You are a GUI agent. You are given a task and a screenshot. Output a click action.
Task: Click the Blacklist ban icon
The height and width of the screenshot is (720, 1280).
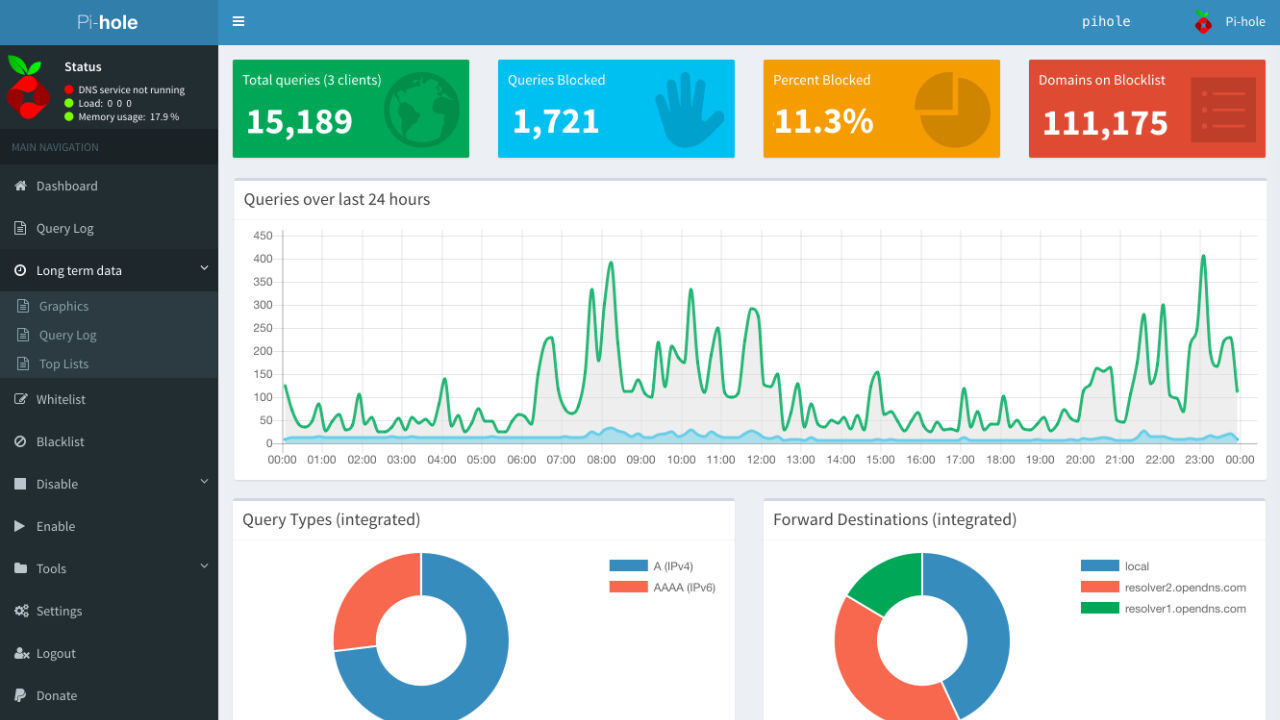[20, 442]
